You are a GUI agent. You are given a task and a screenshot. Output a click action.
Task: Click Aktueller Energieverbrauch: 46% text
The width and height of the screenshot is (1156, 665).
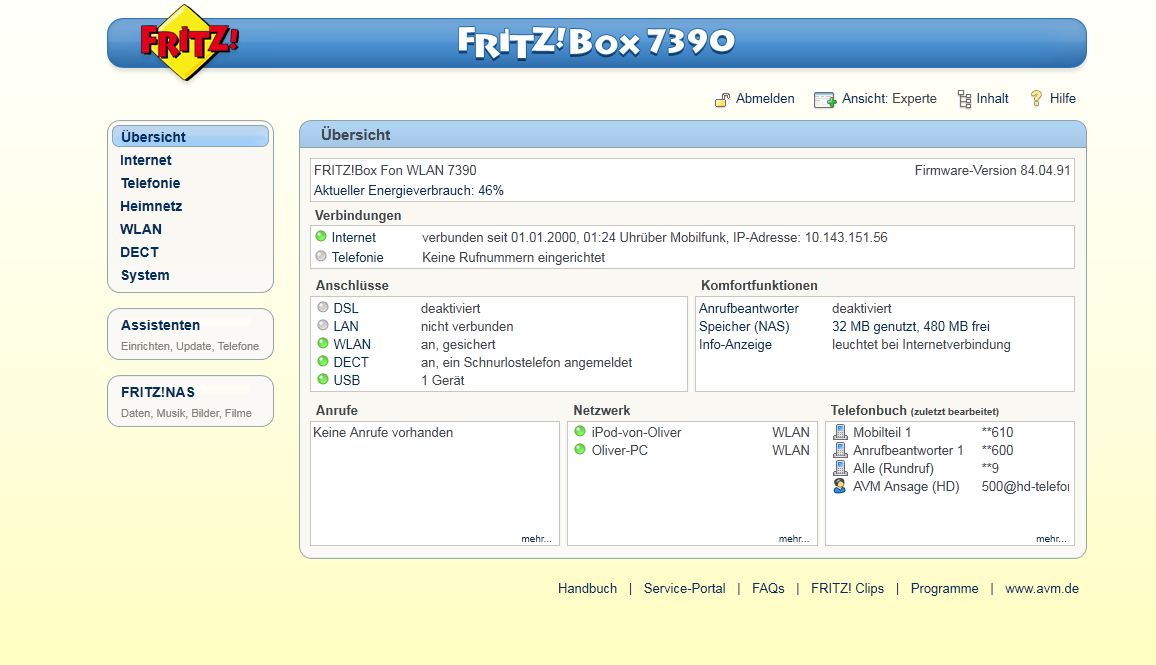coord(408,190)
